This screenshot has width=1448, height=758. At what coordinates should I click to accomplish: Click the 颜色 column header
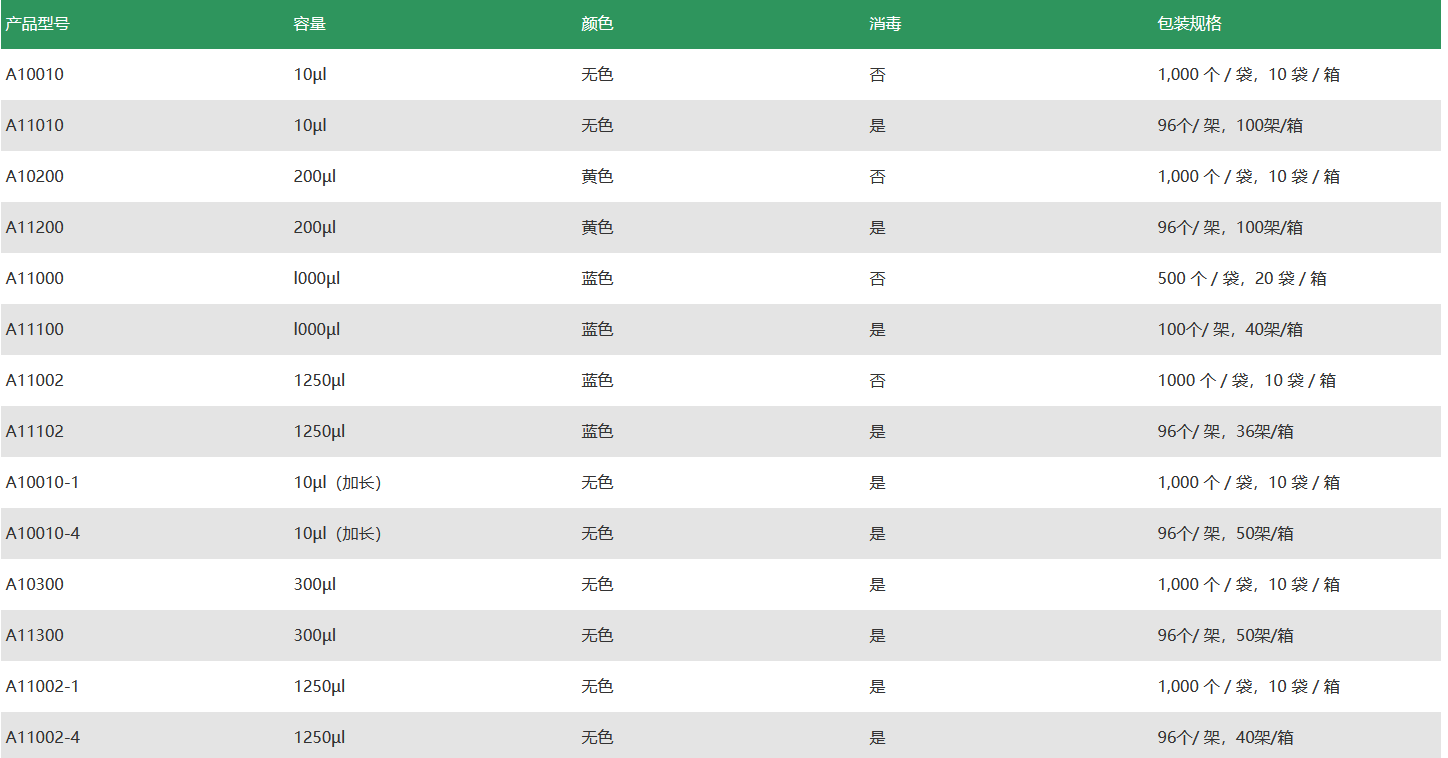597,23
